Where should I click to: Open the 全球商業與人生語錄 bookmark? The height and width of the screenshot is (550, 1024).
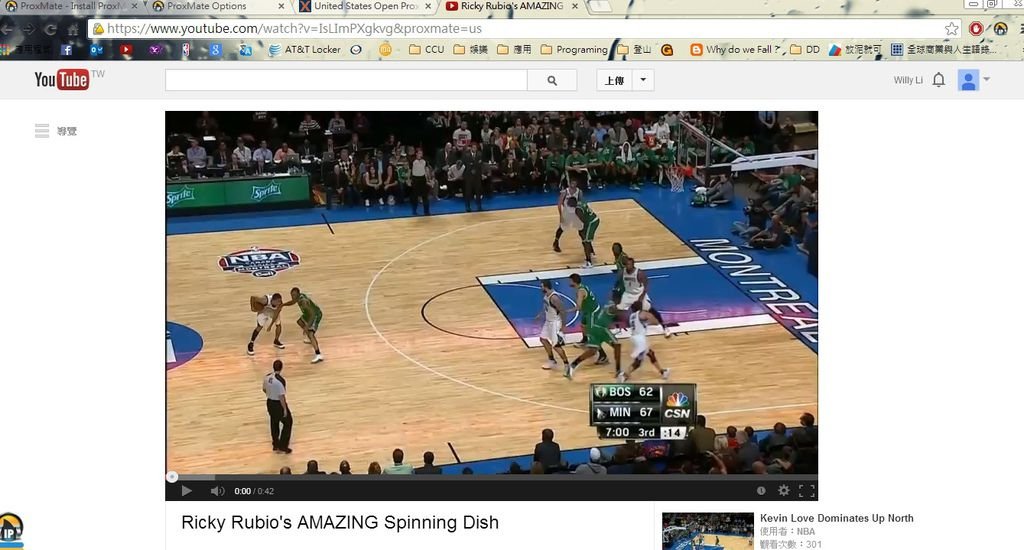(x=944, y=50)
